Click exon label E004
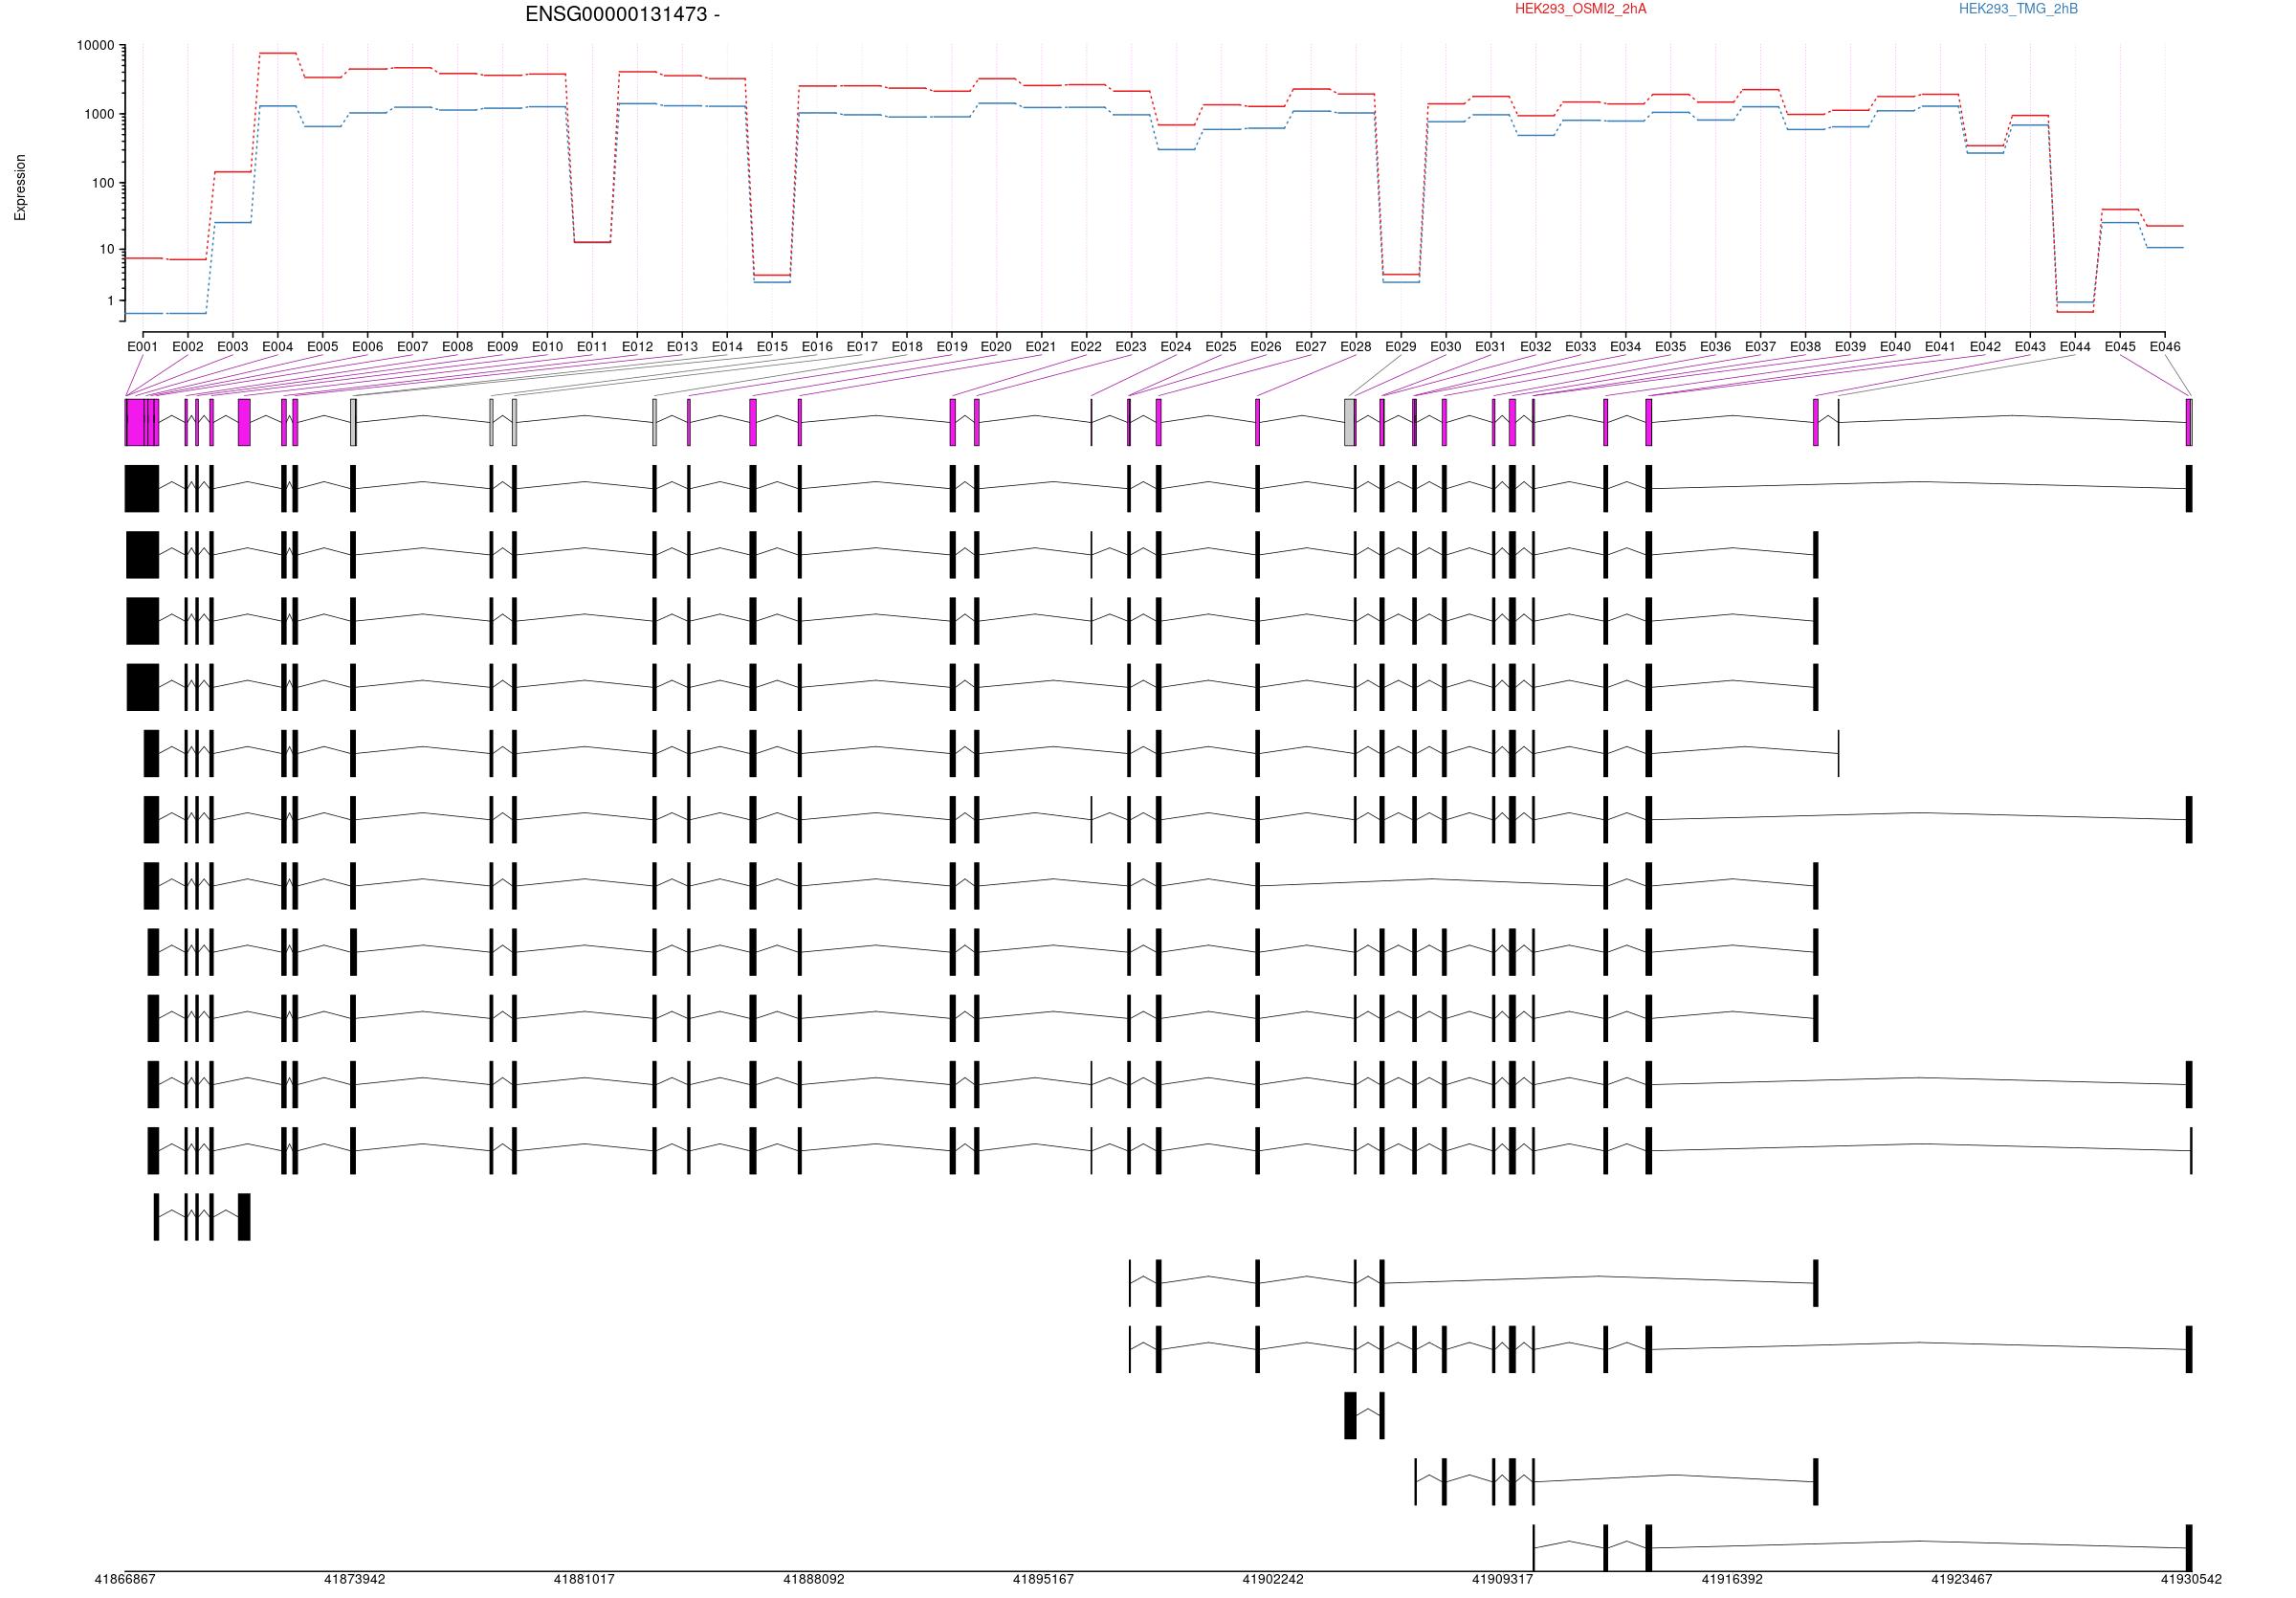Image resolution: width=2296 pixels, height=1598 pixels. point(278,347)
